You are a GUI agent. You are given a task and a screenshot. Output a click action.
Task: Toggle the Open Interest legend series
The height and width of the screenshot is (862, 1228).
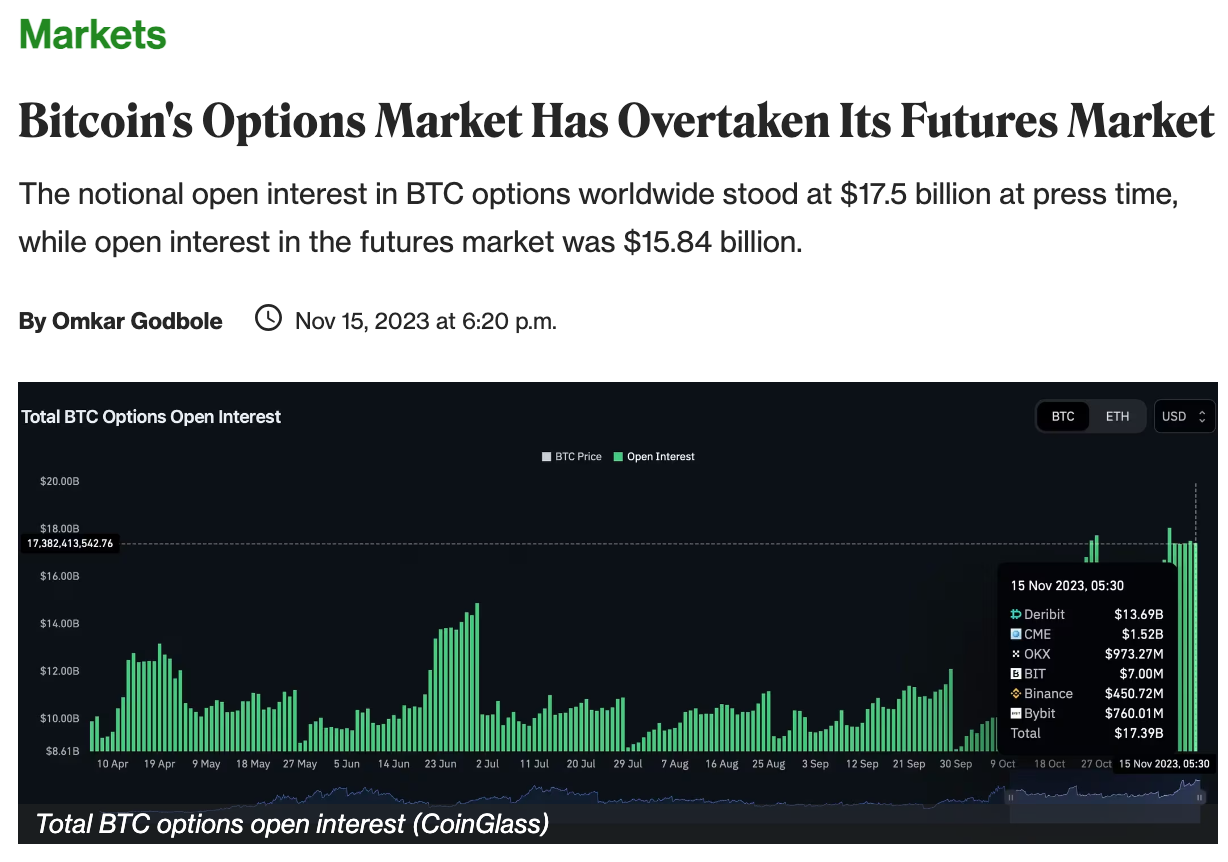tap(654, 457)
